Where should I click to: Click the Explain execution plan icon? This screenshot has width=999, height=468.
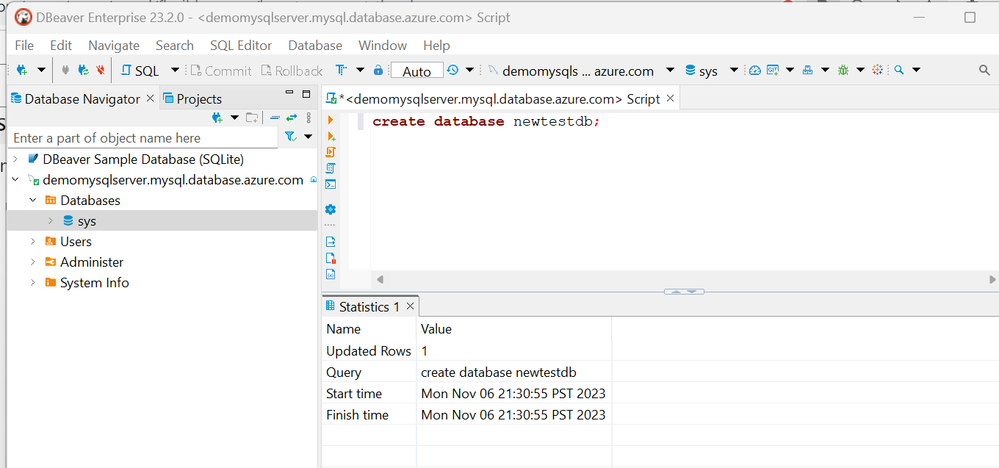(x=331, y=168)
